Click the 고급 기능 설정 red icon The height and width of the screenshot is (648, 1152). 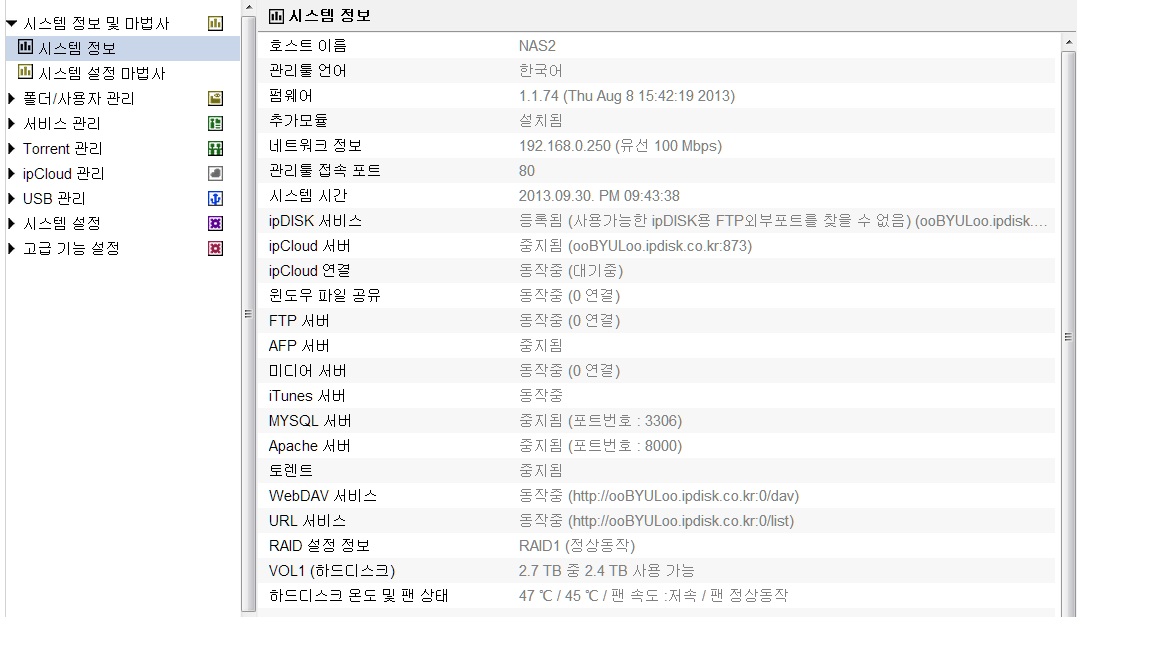[x=215, y=248]
